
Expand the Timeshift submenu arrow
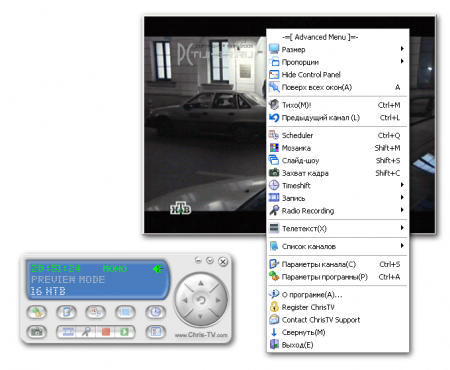(402, 185)
